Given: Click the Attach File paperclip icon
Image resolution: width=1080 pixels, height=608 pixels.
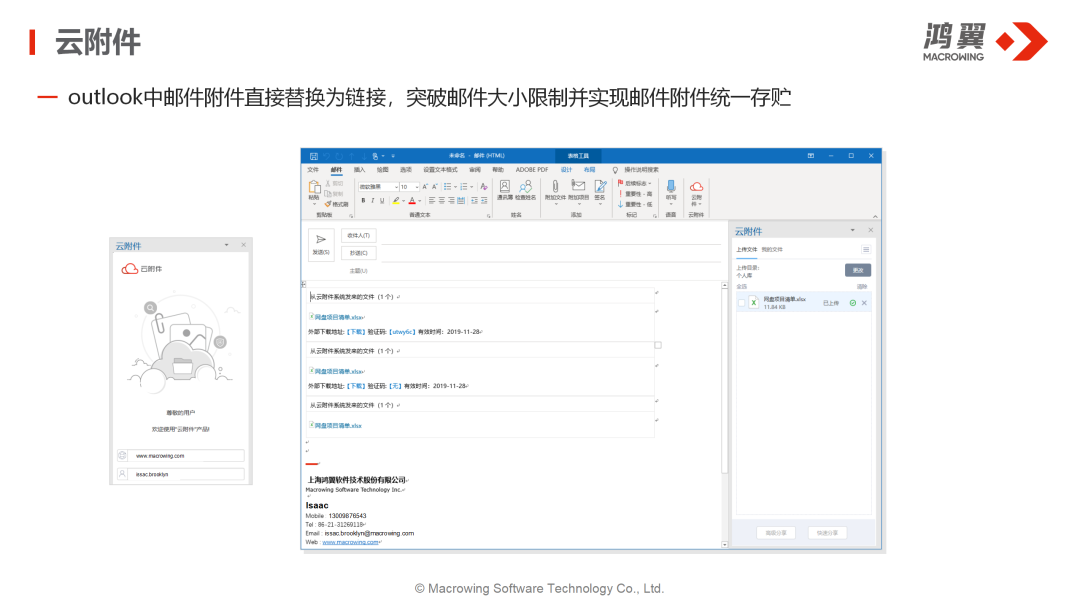Looking at the screenshot, I should (x=555, y=186).
